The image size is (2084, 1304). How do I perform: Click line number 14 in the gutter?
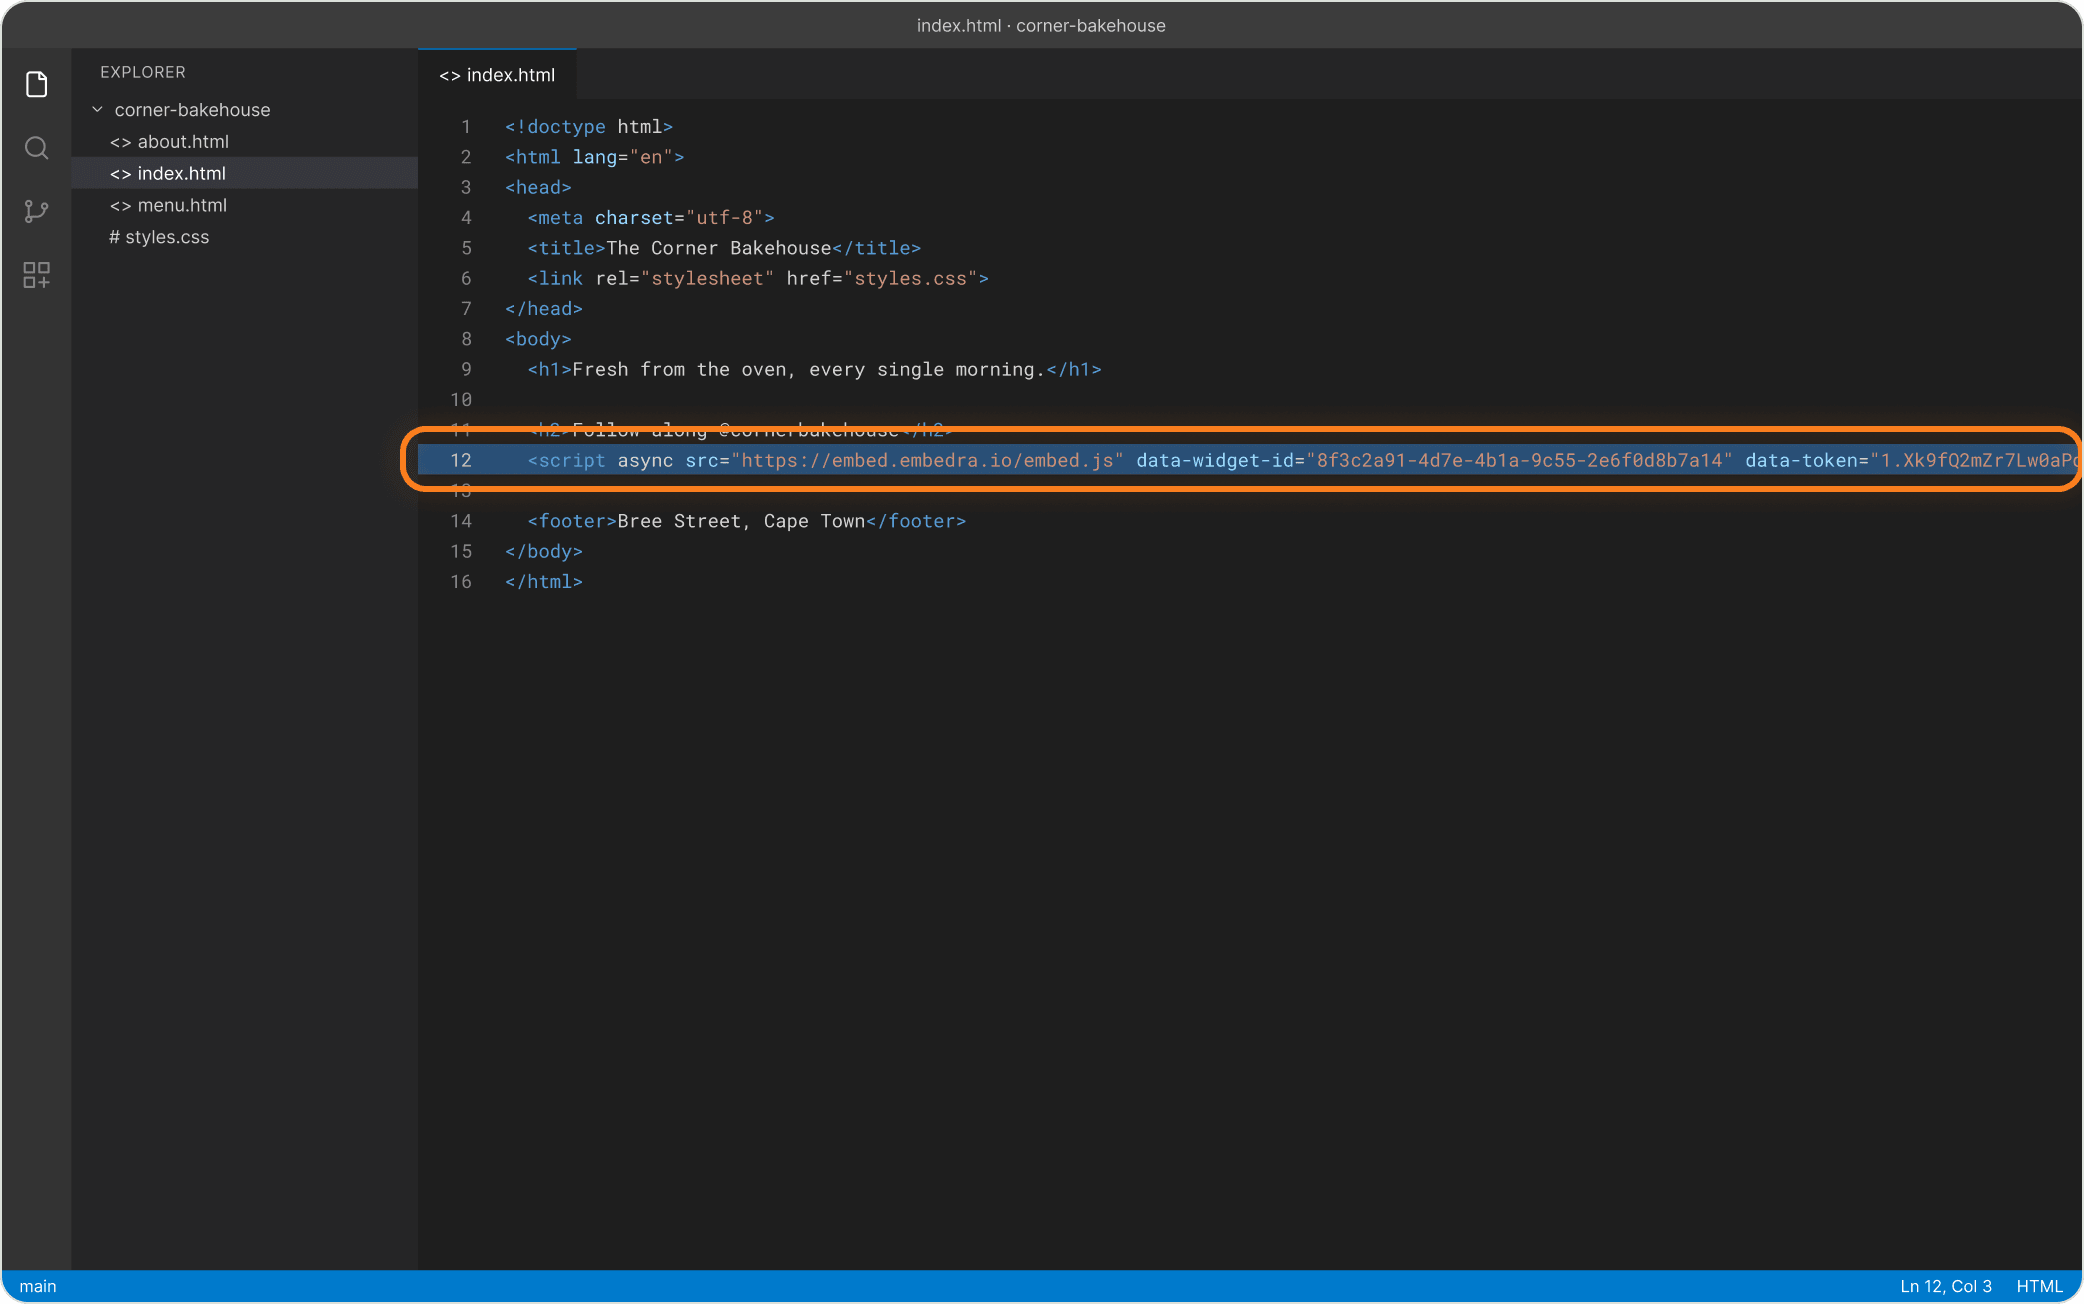(461, 521)
